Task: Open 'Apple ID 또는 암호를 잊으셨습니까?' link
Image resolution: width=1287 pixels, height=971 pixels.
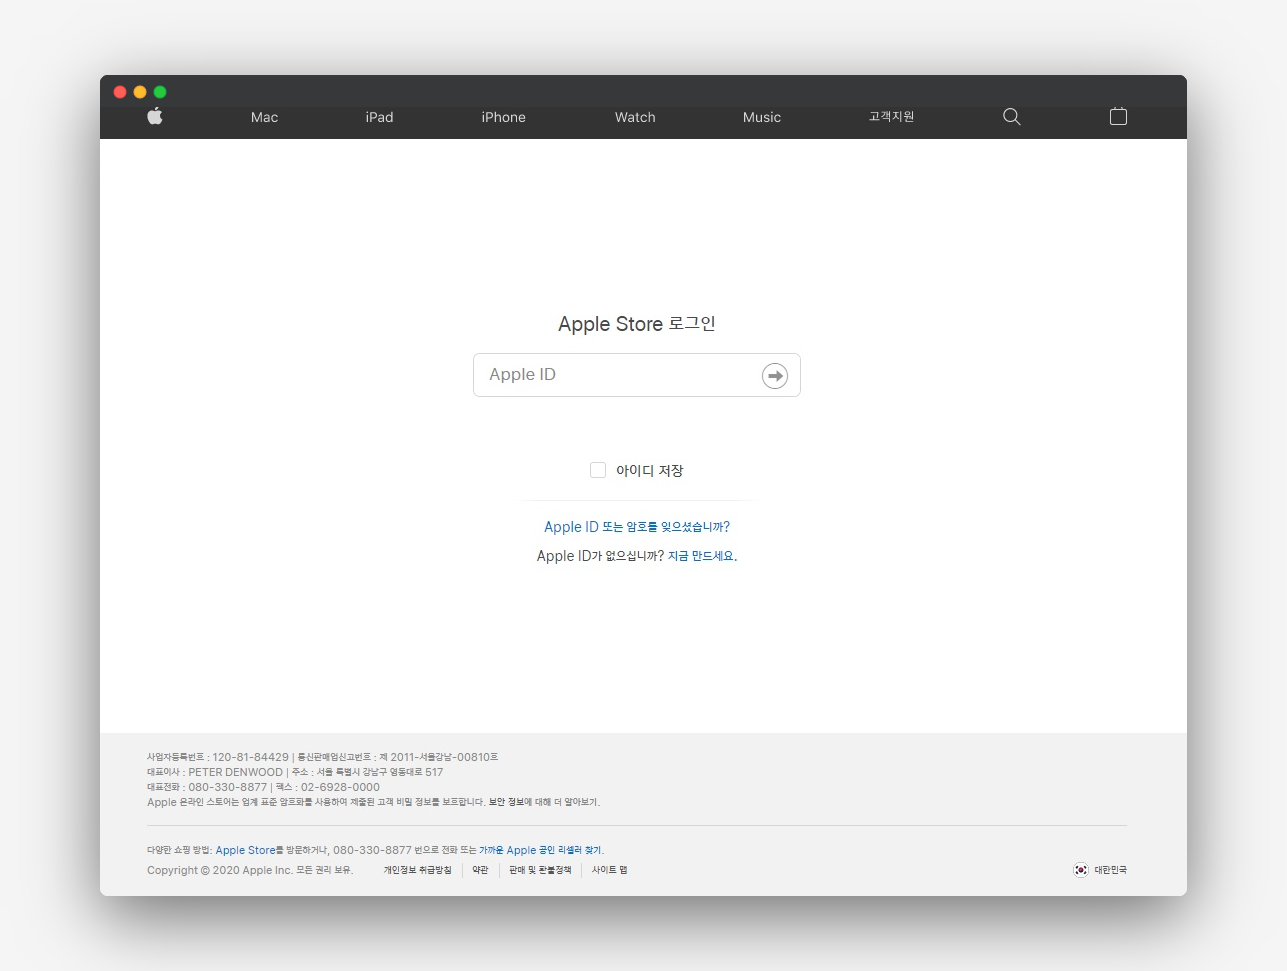Action: [637, 527]
